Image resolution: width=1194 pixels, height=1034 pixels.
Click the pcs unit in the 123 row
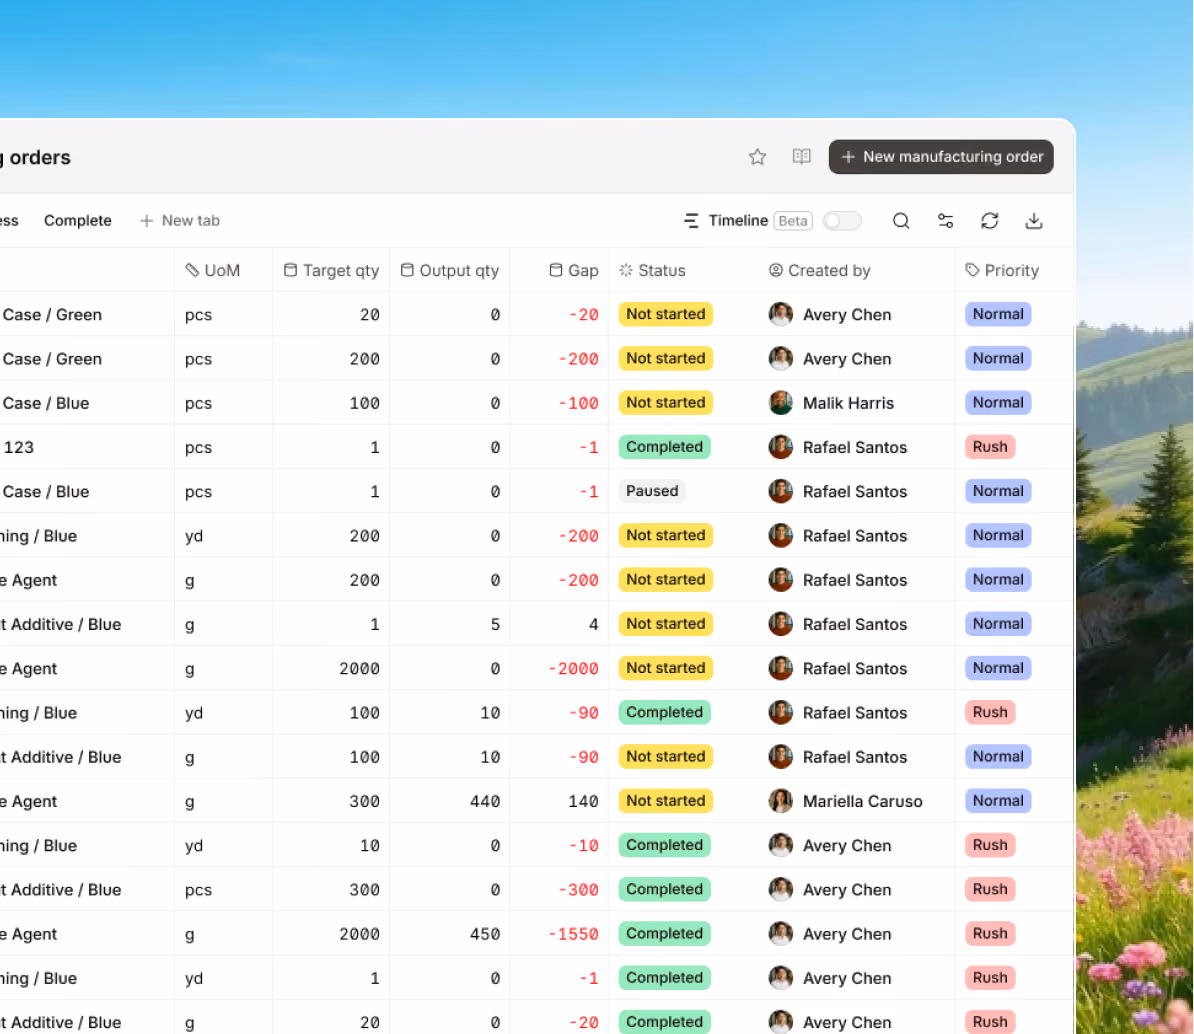tap(199, 448)
